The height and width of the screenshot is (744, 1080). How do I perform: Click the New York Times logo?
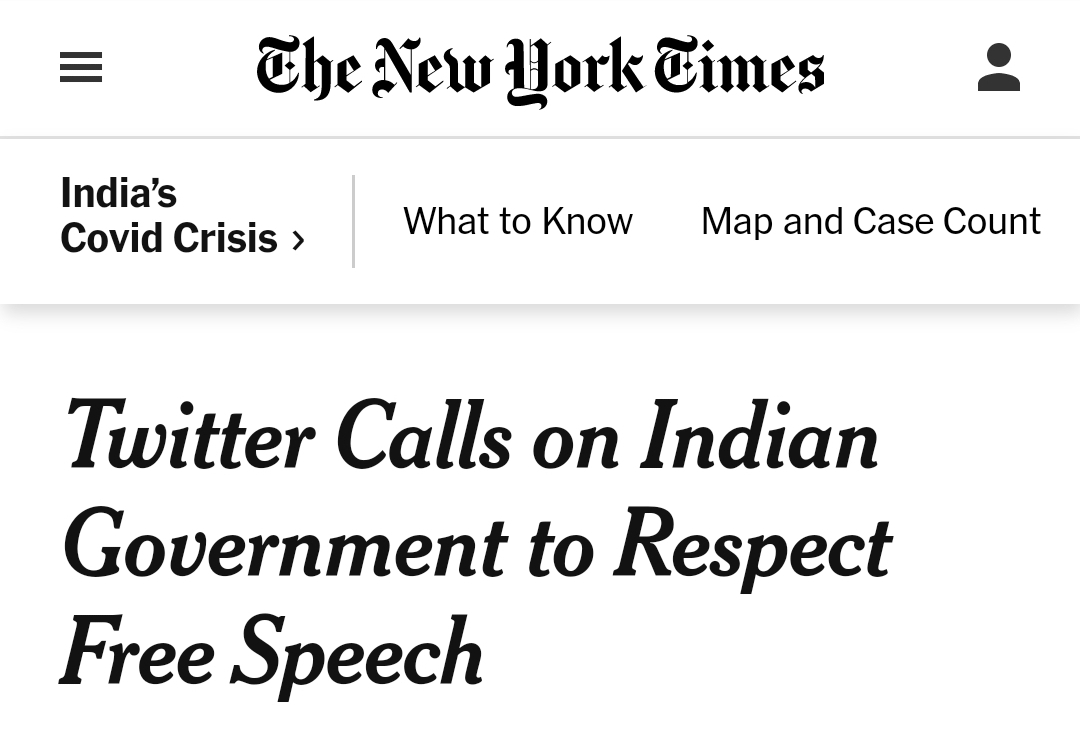[540, 69]
